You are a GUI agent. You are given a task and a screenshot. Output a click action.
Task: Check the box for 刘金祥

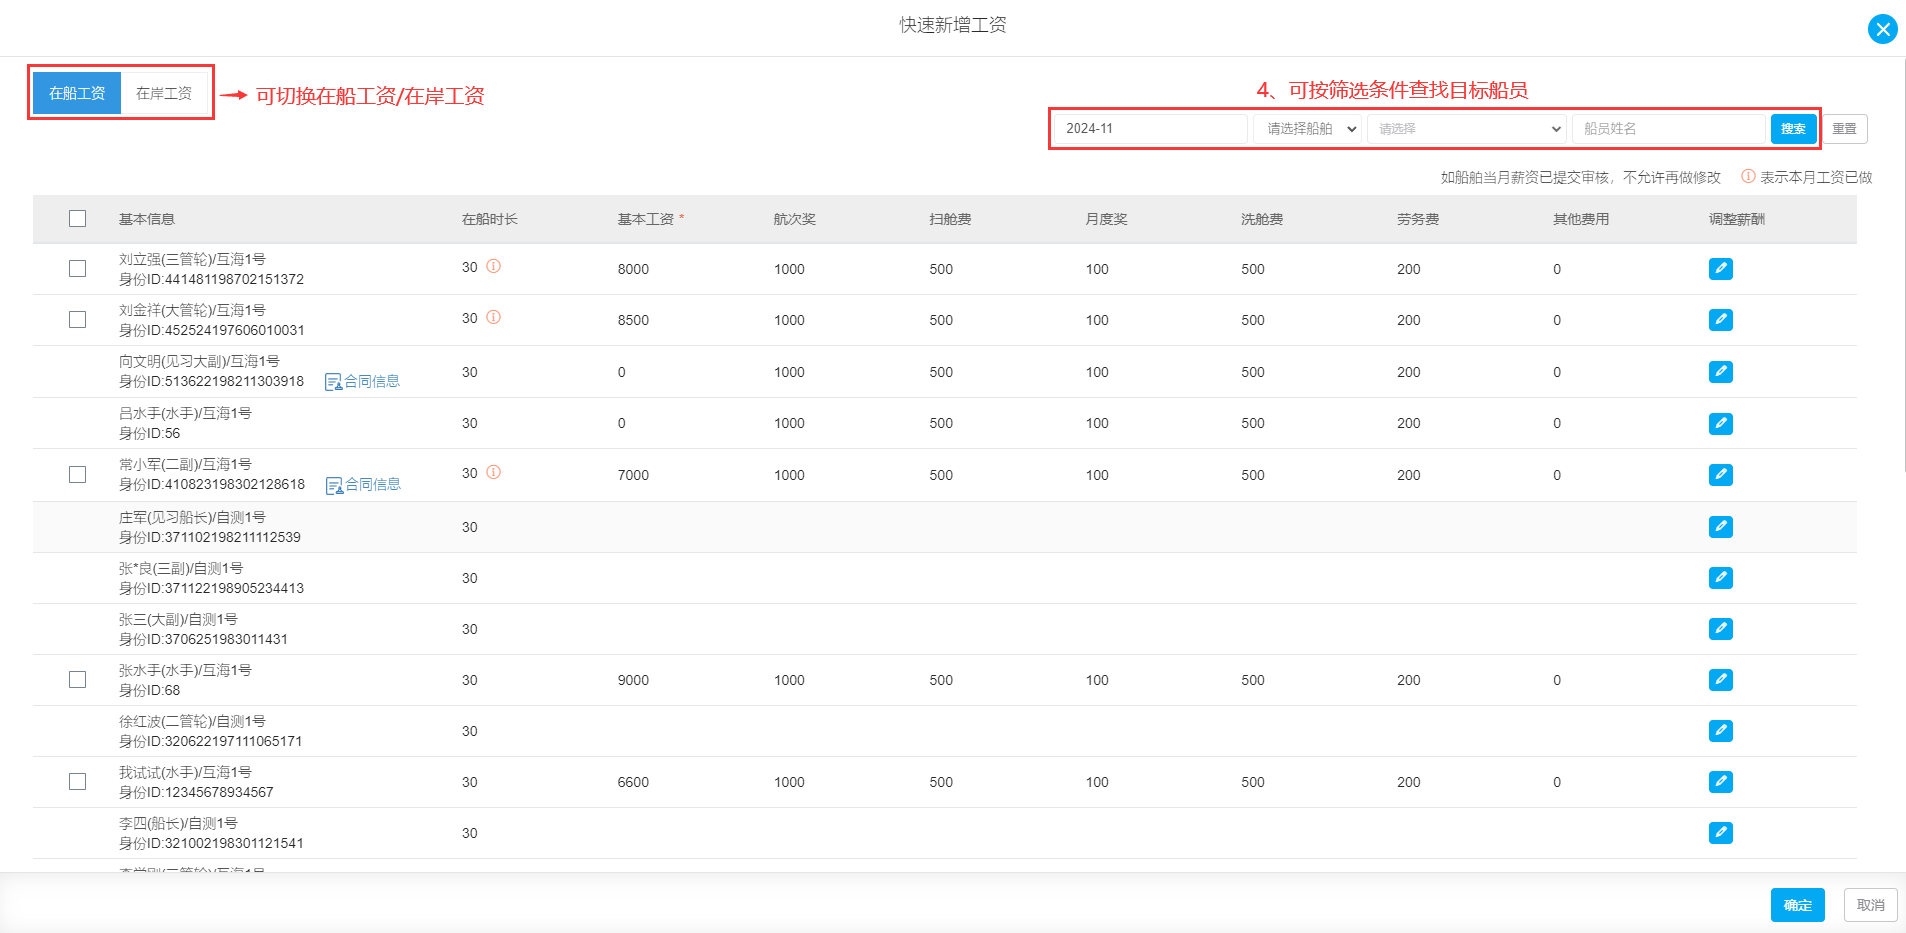[x=77, y=319]
